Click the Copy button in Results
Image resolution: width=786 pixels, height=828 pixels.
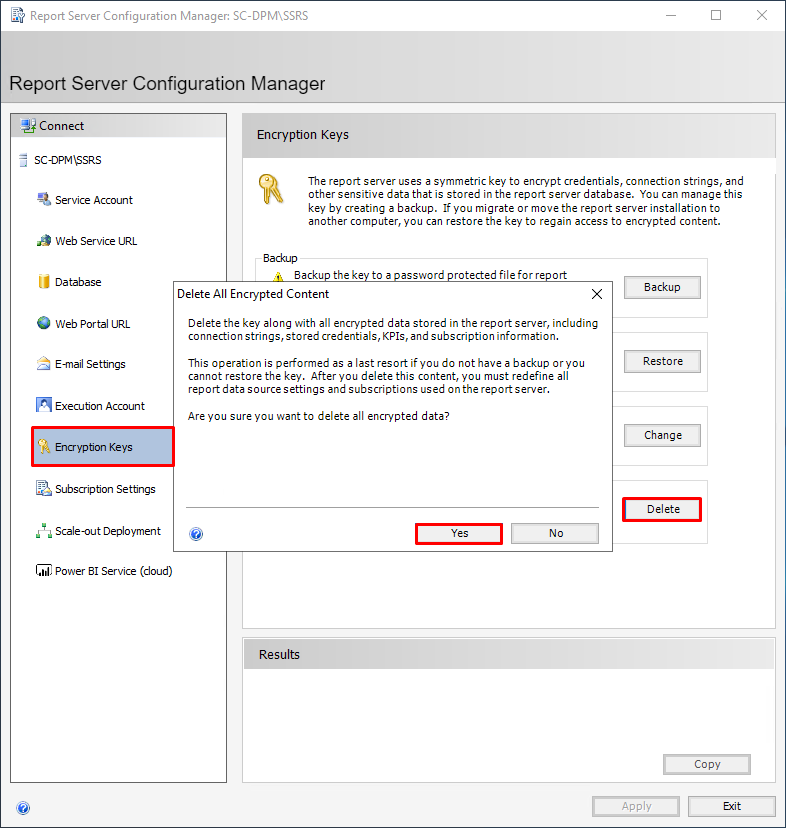click(707, 764)
